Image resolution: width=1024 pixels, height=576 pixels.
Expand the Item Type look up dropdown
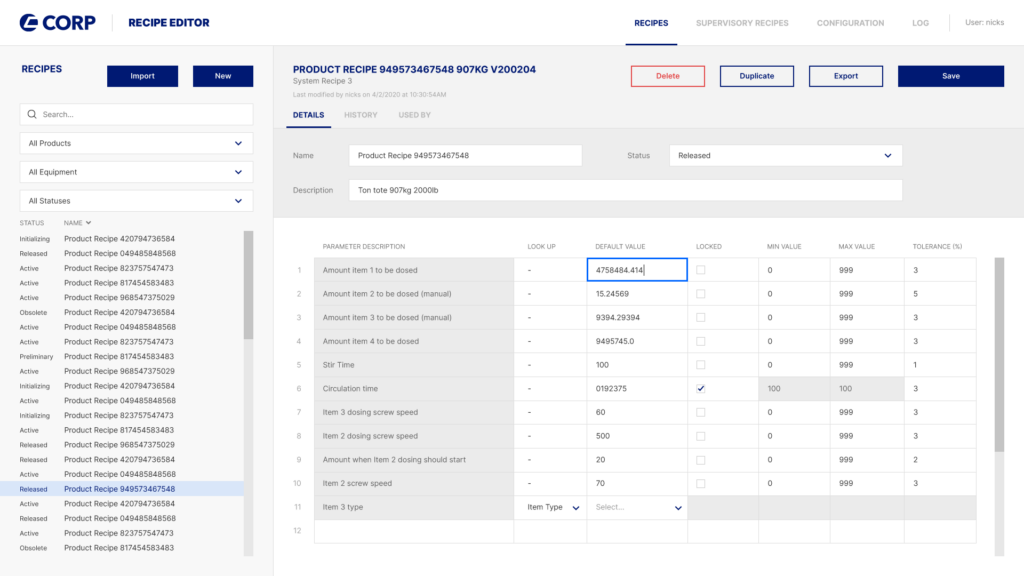click(551, 508)
